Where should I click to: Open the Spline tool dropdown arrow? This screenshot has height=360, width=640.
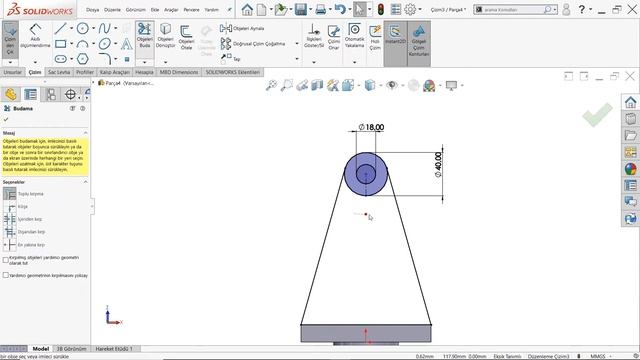pos(116,28)
